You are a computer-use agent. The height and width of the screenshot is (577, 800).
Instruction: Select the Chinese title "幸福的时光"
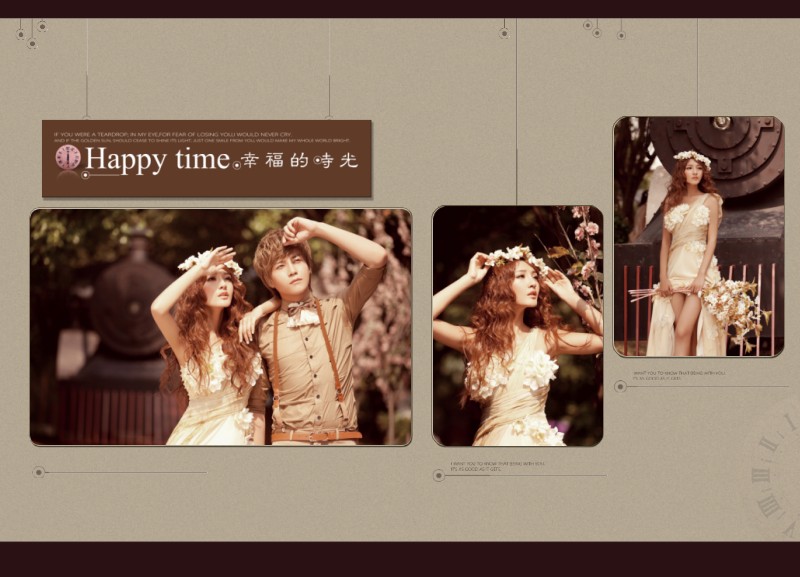299,161
